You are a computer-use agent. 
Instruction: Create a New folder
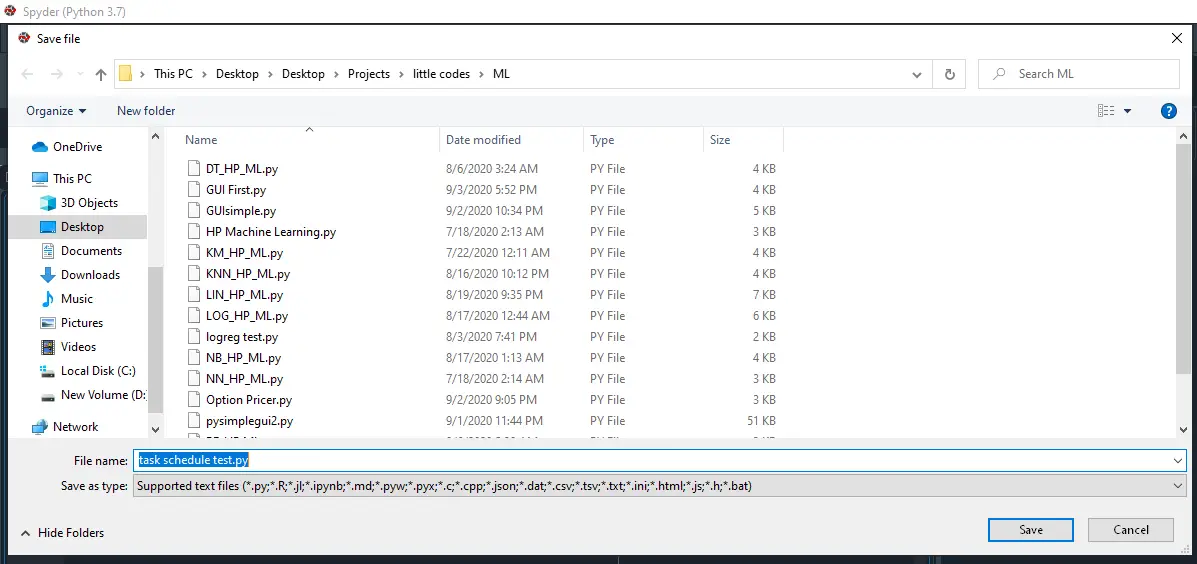(146, 111)
